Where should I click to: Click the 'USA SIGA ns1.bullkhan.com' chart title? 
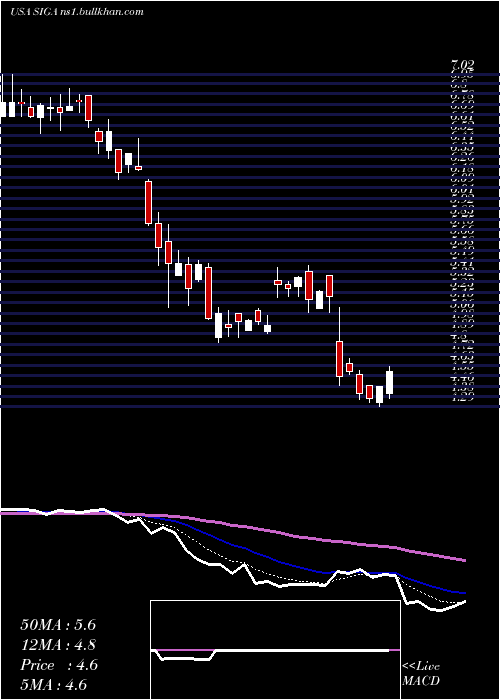pyautogui.click(x=77, y=12)
